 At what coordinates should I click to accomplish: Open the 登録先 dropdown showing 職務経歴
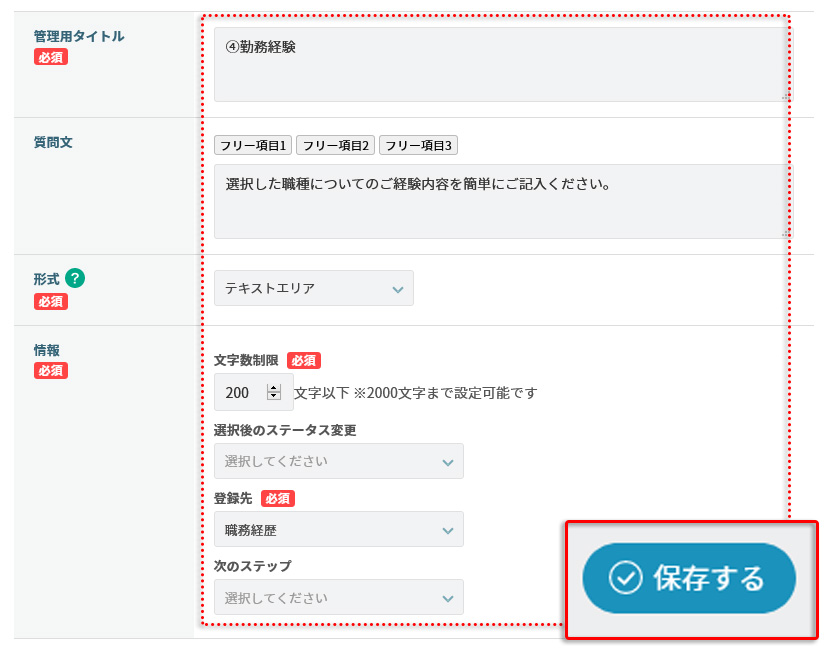338,529
